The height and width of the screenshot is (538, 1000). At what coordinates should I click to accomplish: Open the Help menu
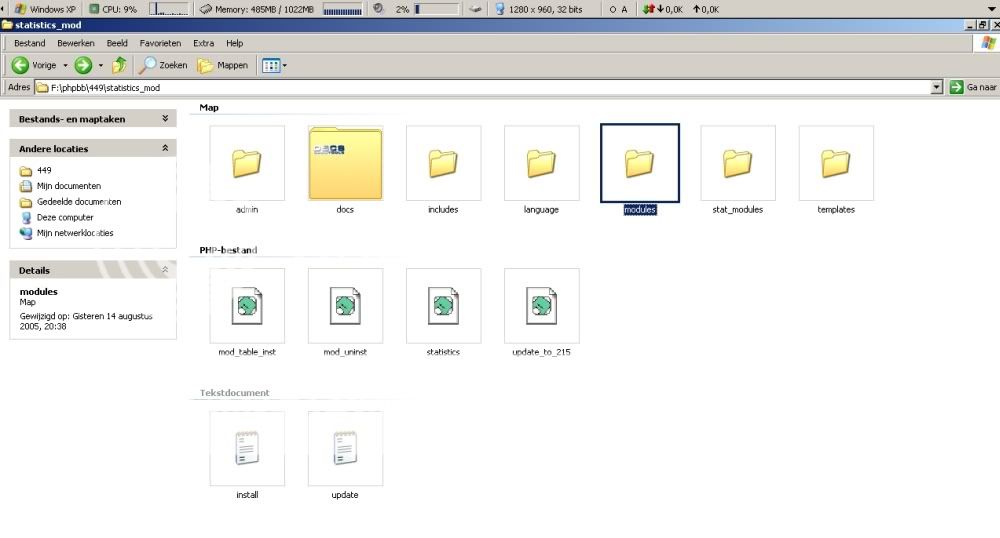(x=235, y=43)
